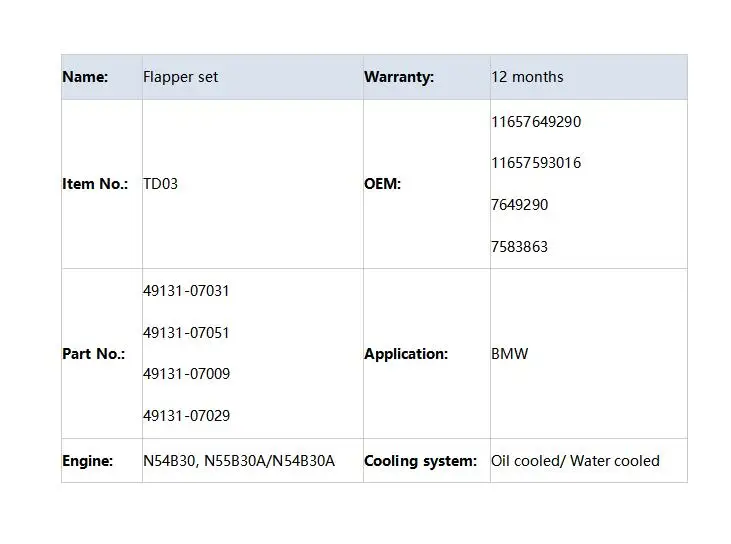This screenshot has width=731, height=544.
Task: Select OEM number 11657649290
Action: 536,122
